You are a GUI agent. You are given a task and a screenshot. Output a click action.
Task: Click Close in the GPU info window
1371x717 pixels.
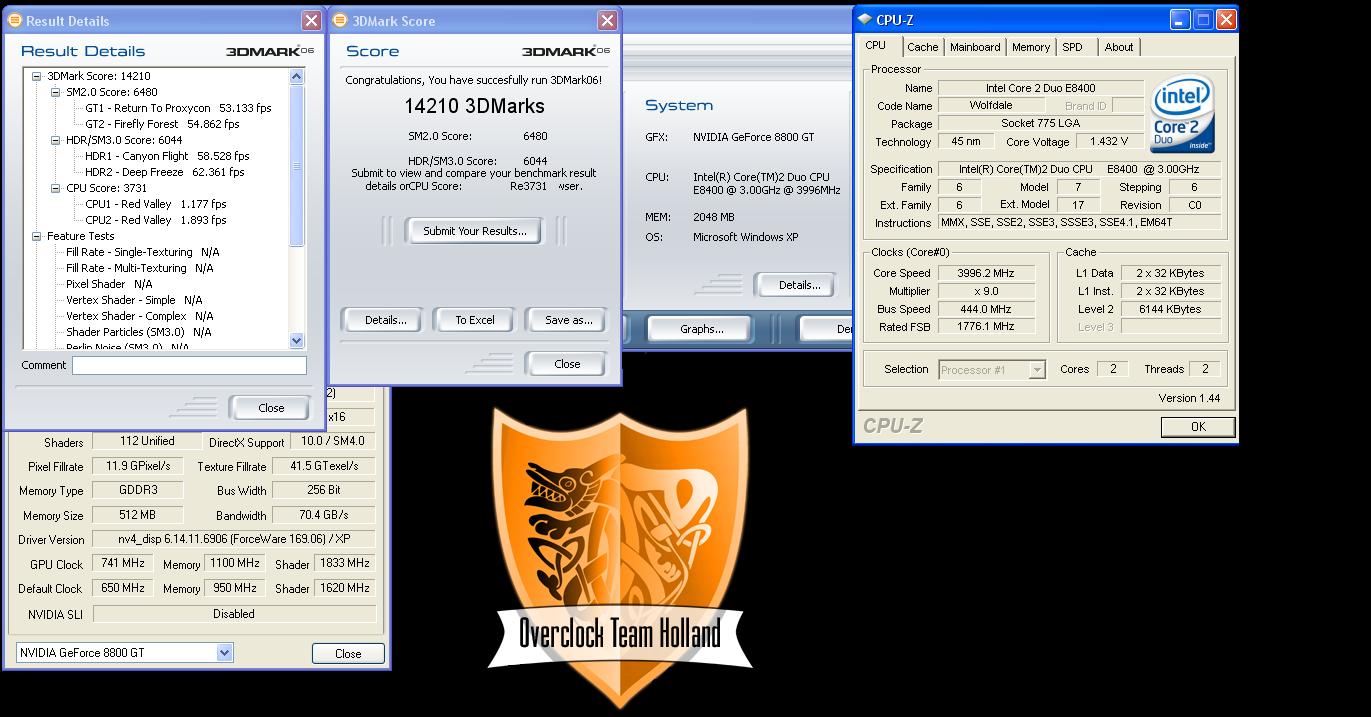click(x=348, y=653)
